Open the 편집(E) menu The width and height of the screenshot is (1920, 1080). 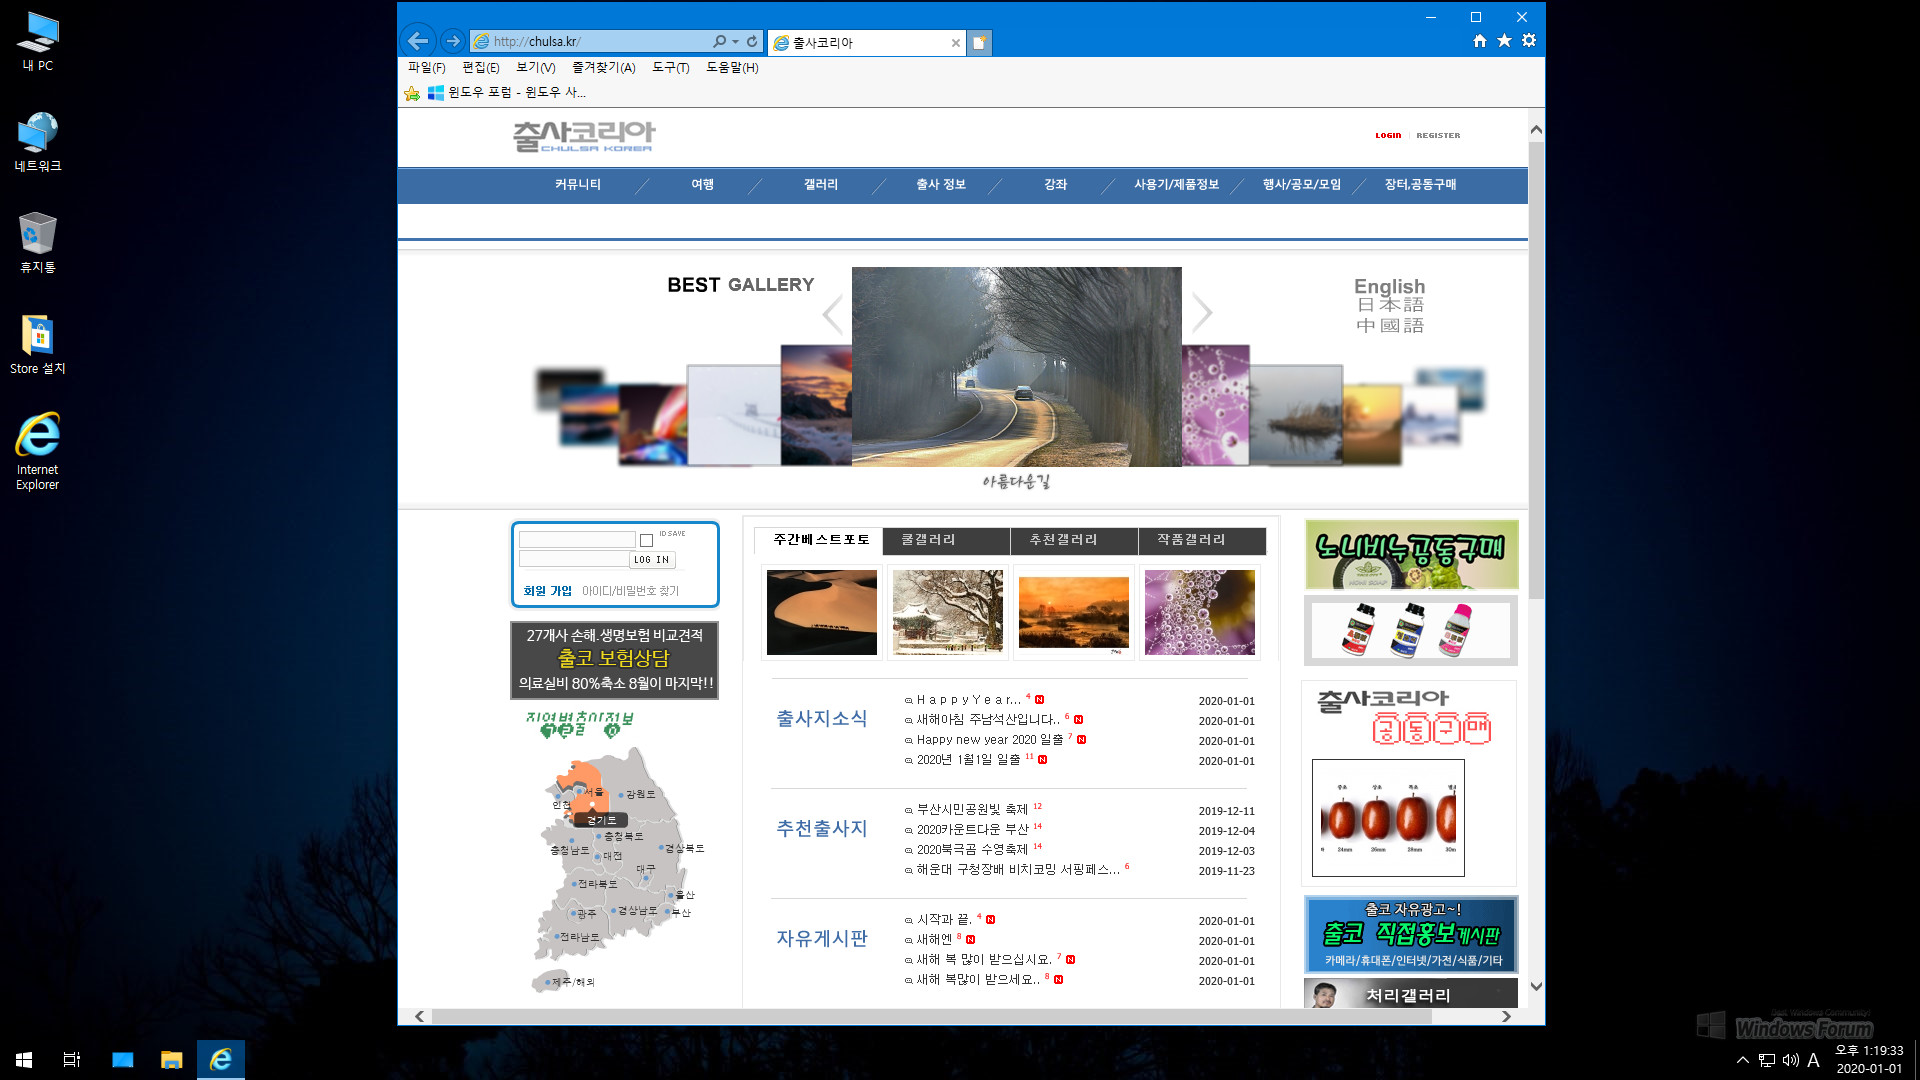point(480,67)
